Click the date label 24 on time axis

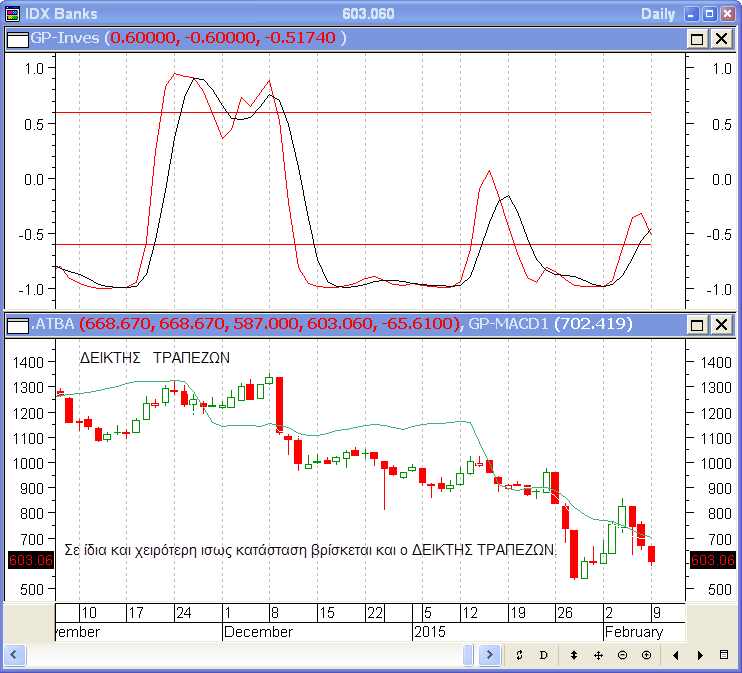coord(184,613)
